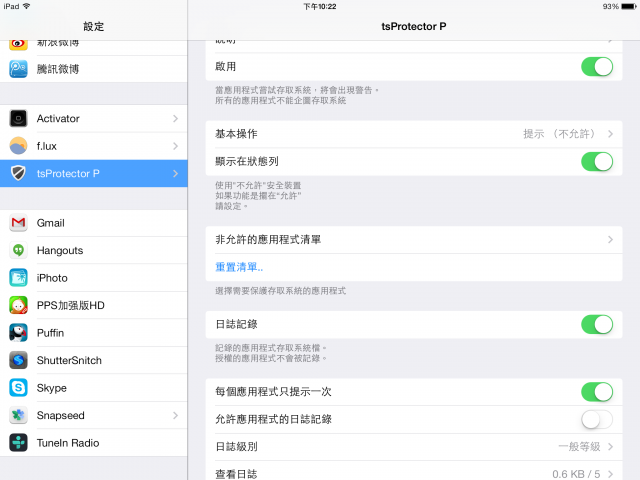Open 基本操作 chevron showing 提示（不允許）
This screenshot has height=480, width=640.
(611, 134)
